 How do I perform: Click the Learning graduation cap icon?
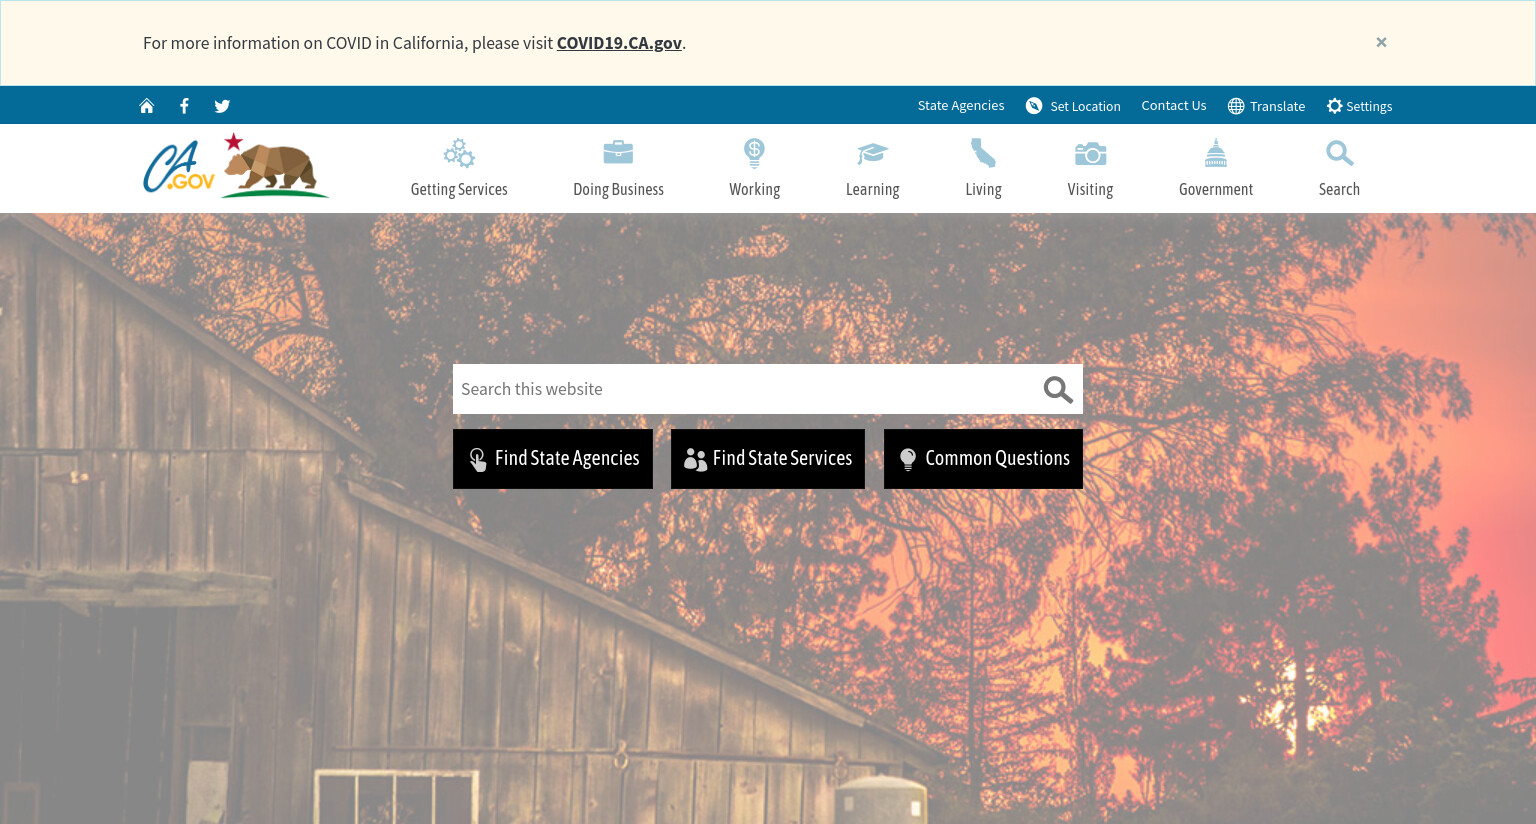(x=872, y=153)
